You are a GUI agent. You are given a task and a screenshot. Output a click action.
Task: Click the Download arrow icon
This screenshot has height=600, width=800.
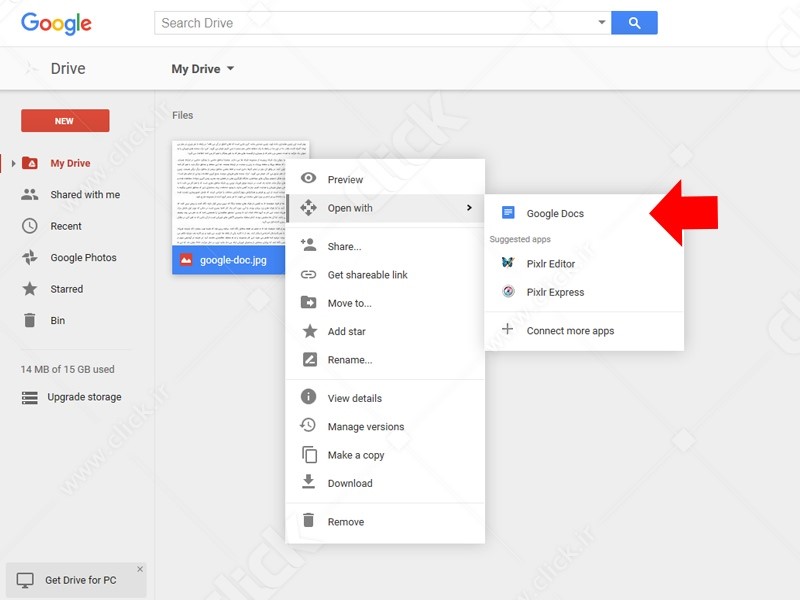[309, 483]
